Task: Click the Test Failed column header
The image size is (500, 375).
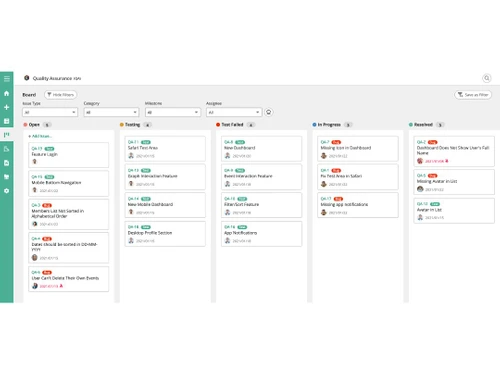Action: (x=232, y=125)
